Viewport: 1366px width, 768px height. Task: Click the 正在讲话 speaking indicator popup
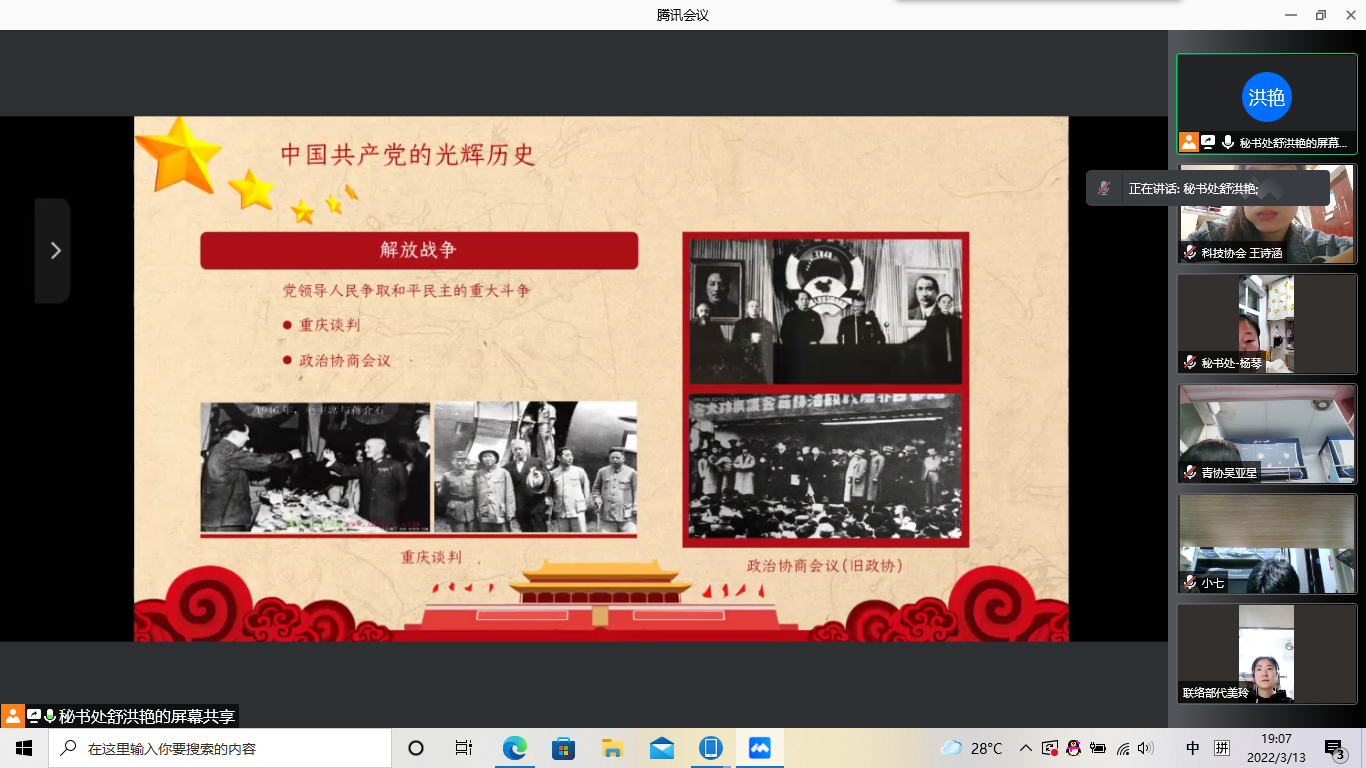pos(1207,188)
